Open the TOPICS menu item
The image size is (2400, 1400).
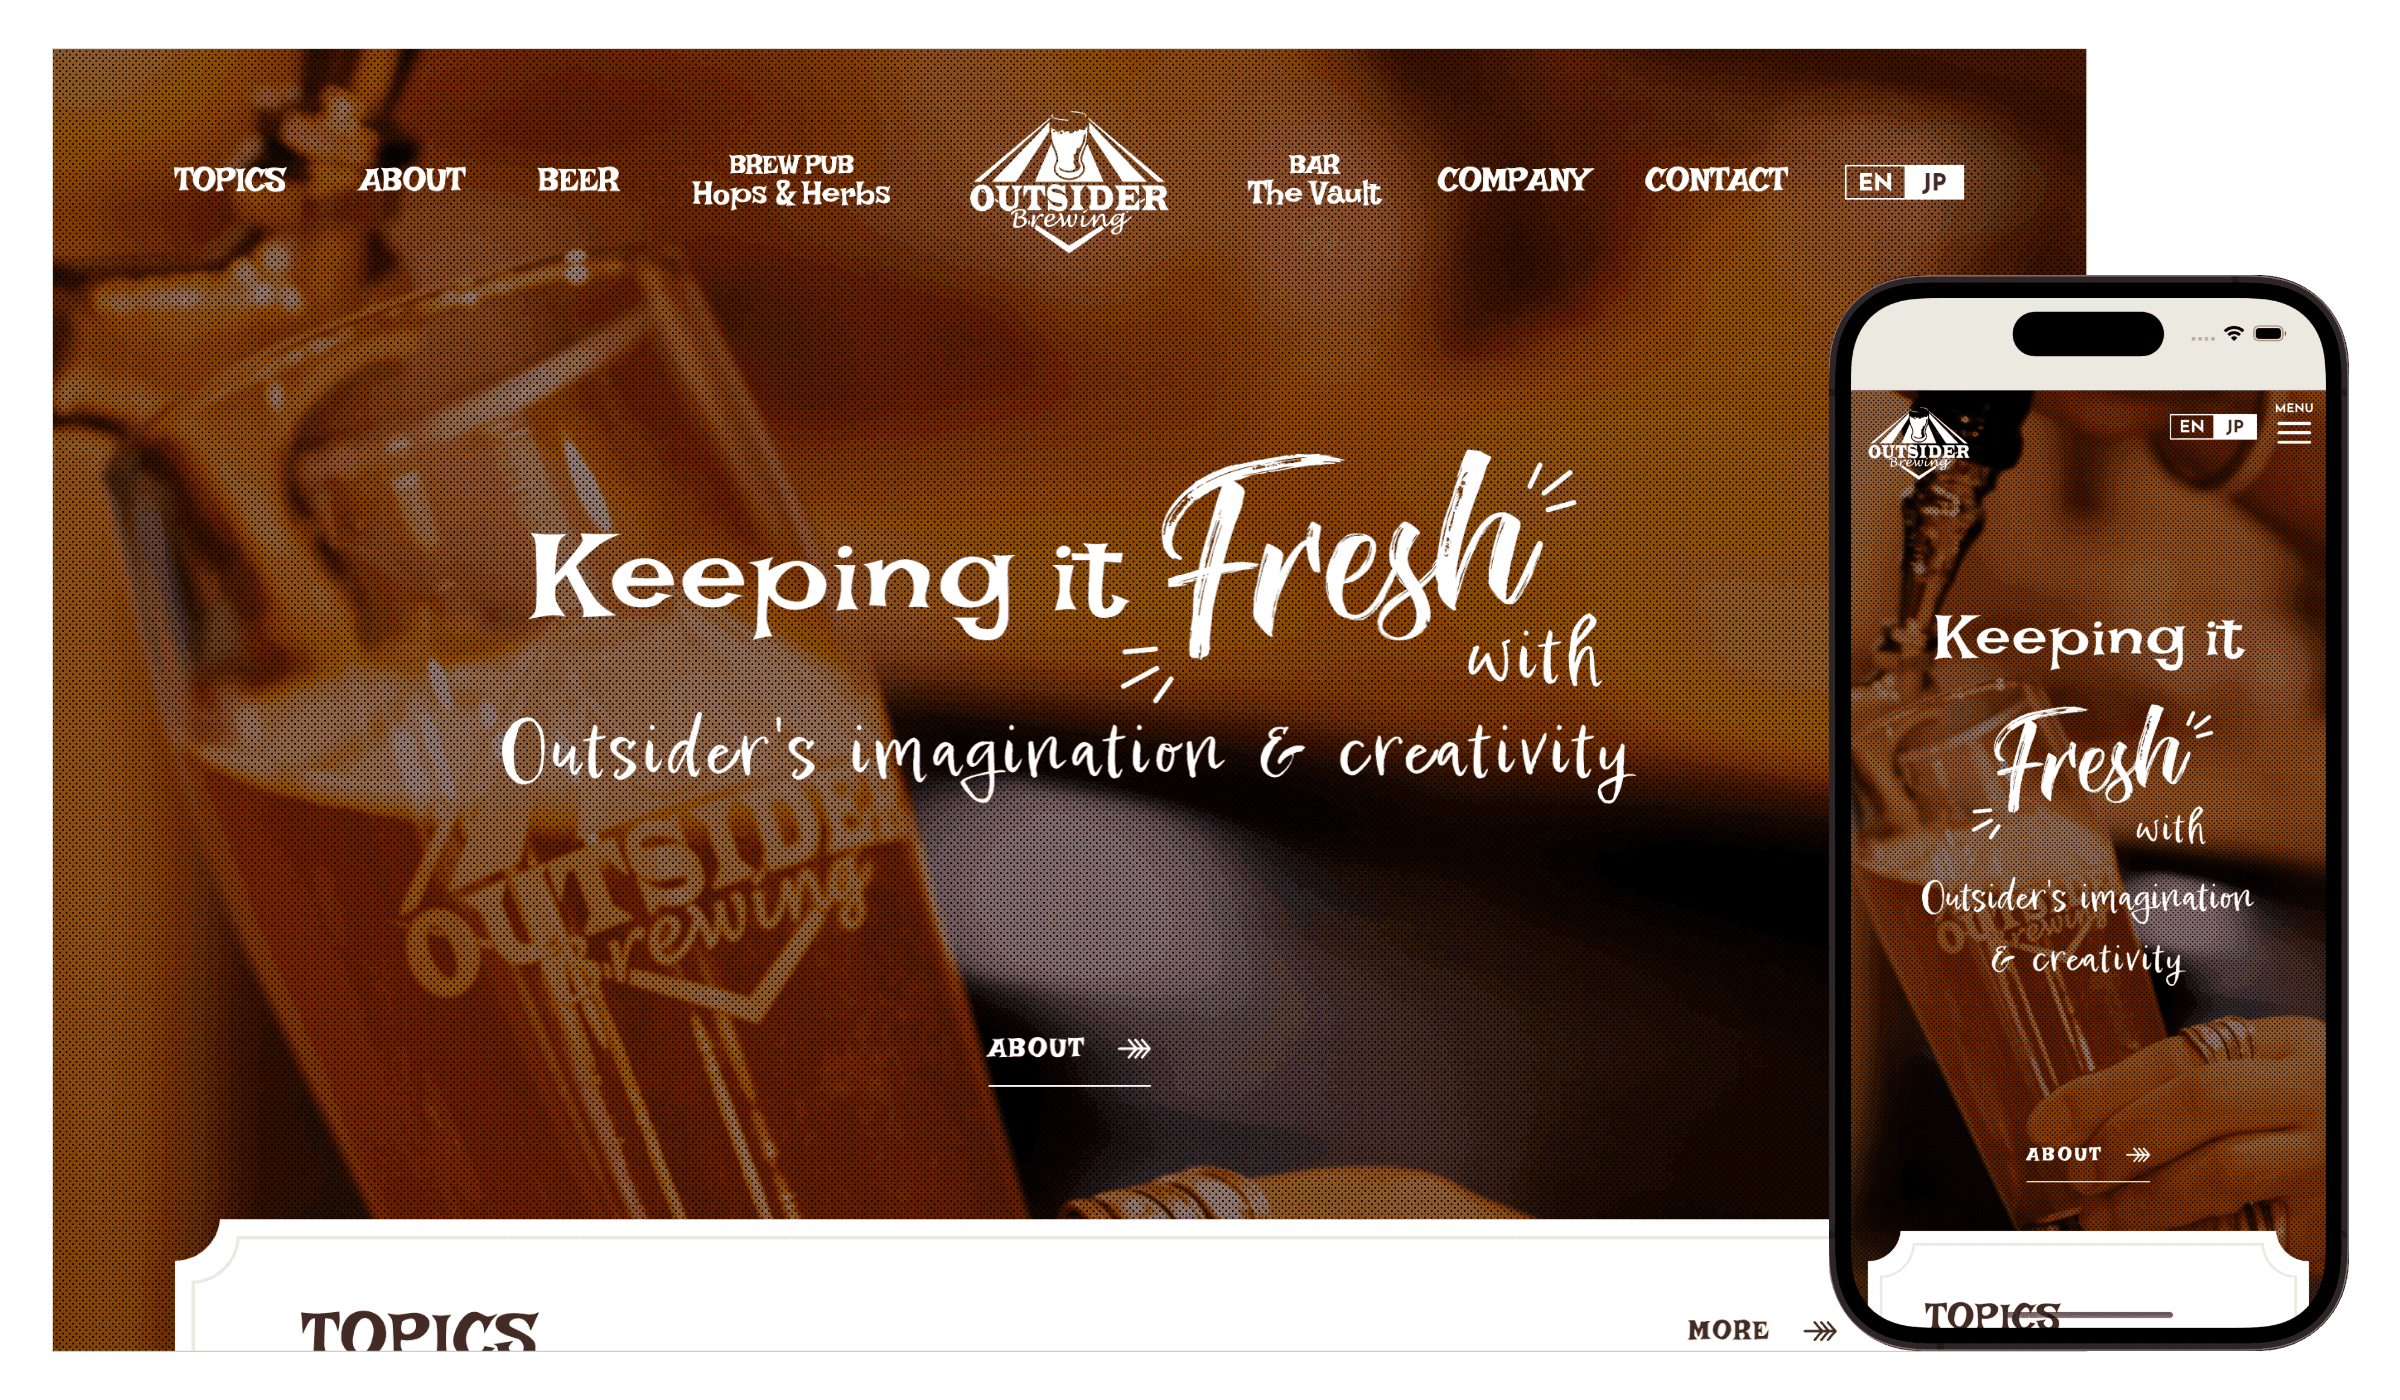pyautogui.click(x=230, y=180)
